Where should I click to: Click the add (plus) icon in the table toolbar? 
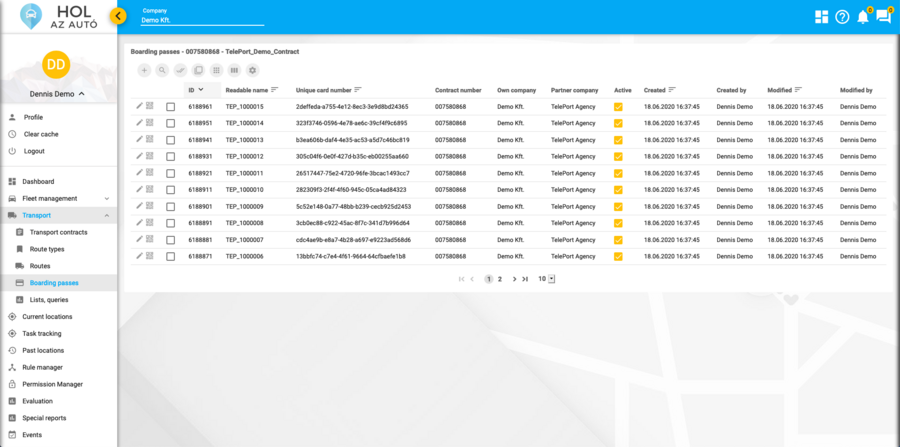click(x=144, y=70)
